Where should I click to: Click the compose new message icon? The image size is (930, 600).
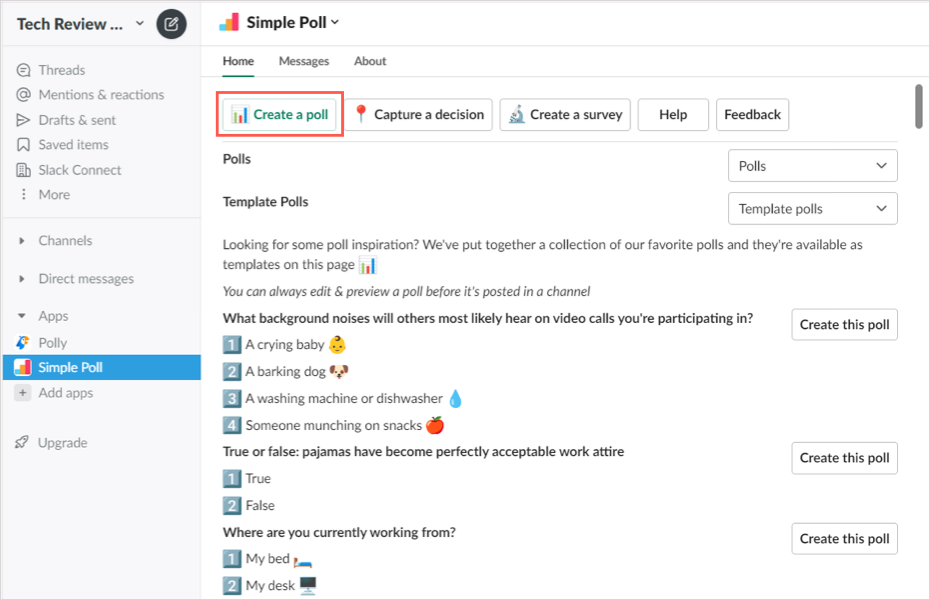click(171, 24)
